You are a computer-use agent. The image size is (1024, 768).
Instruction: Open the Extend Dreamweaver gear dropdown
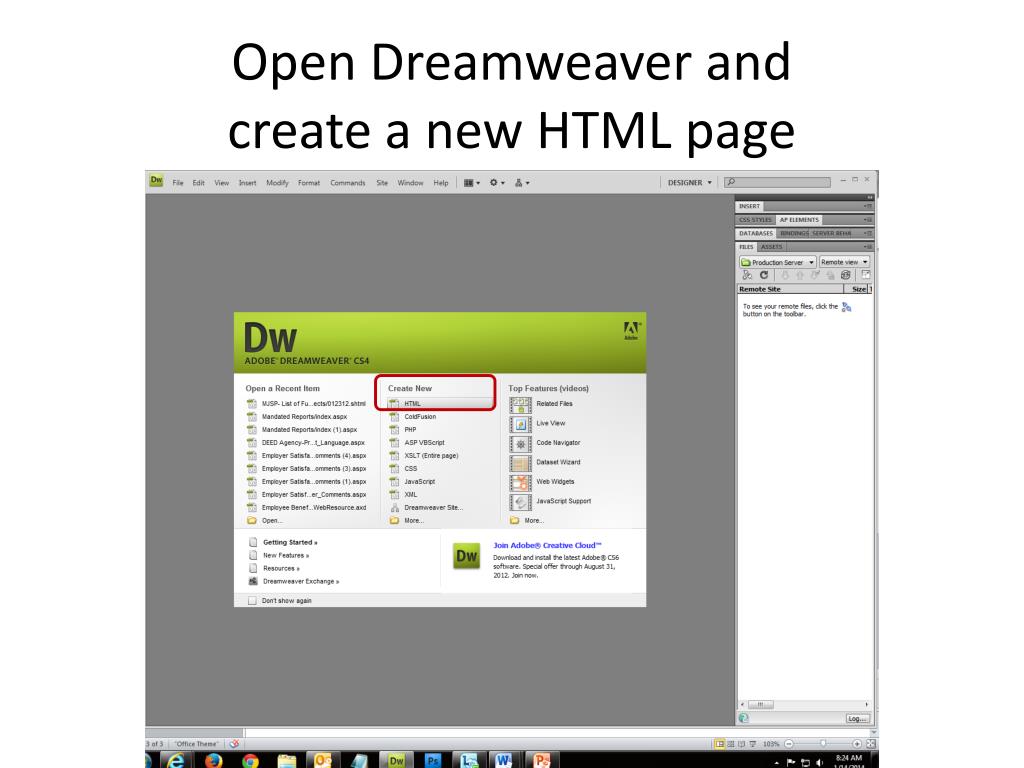pyautogui.click(x=497, y=183)
